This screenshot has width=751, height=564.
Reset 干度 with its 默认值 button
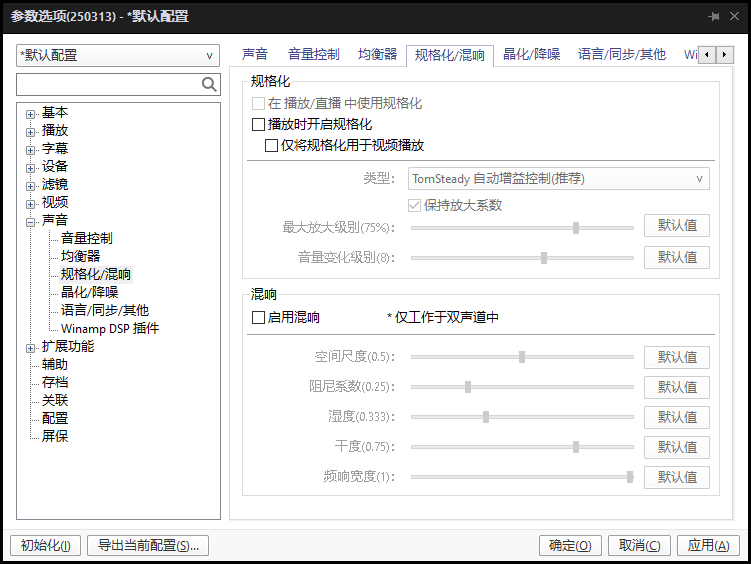click(x=677, y=447)
